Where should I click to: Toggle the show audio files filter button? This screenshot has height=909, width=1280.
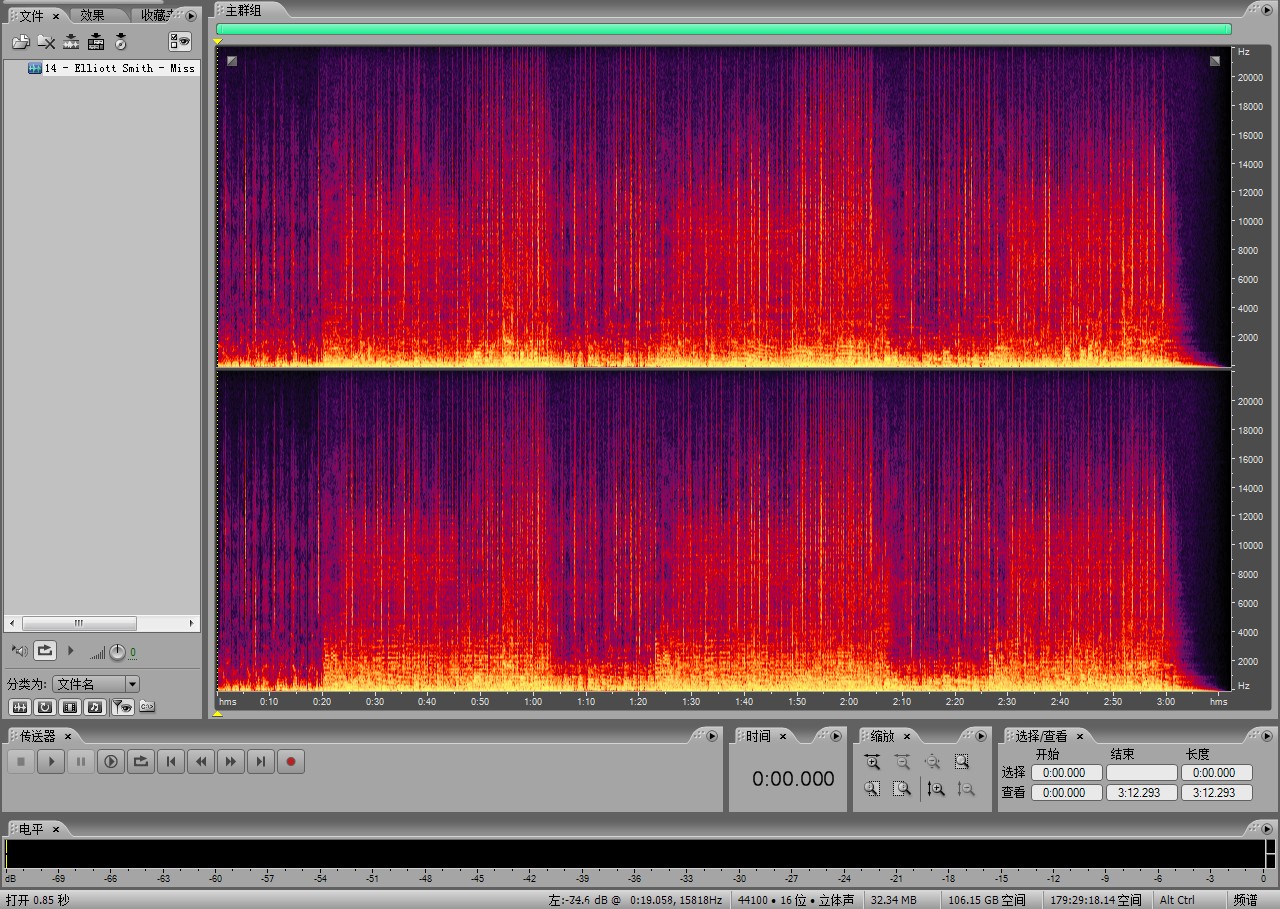(x=18, y=707)
